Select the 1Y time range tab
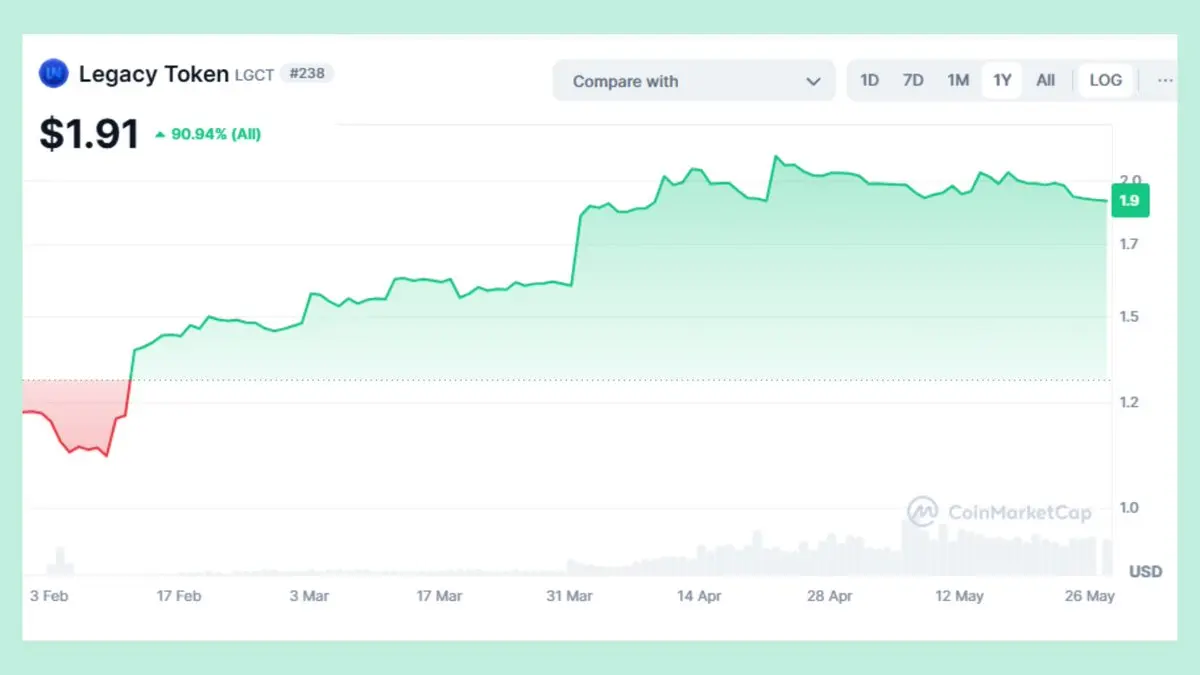Viewport: 1200px width, 675px height. [x=1002, y=81]
